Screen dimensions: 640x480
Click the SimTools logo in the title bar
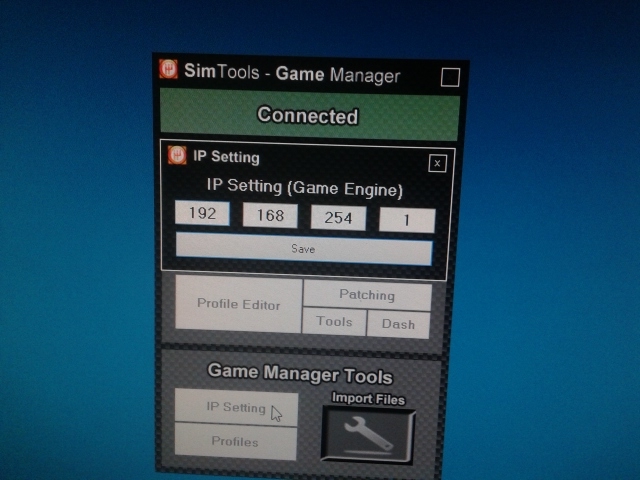(x=169, y=69)
